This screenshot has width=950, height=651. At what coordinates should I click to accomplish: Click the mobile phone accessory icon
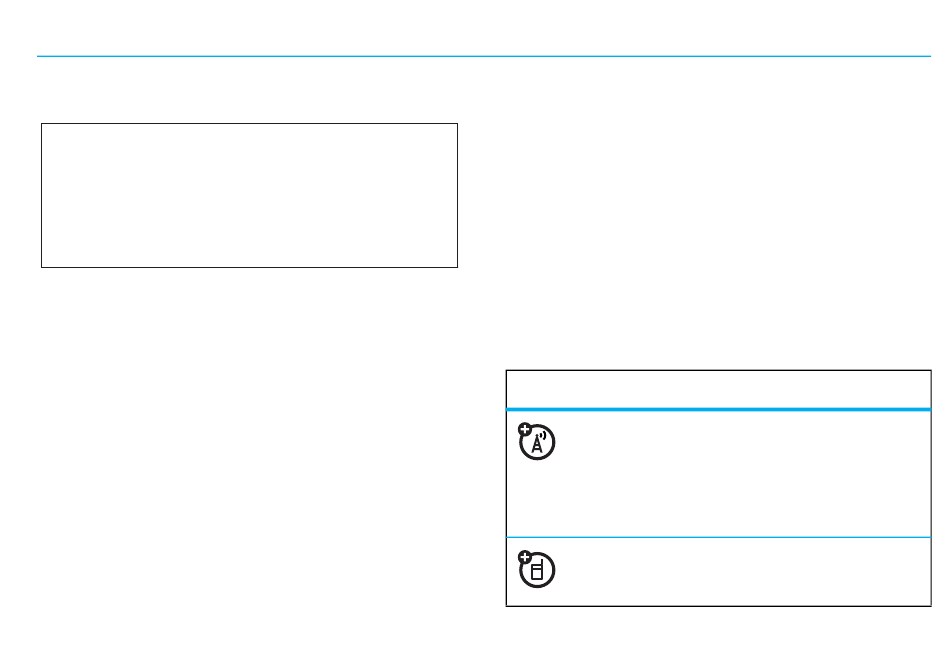537,569
